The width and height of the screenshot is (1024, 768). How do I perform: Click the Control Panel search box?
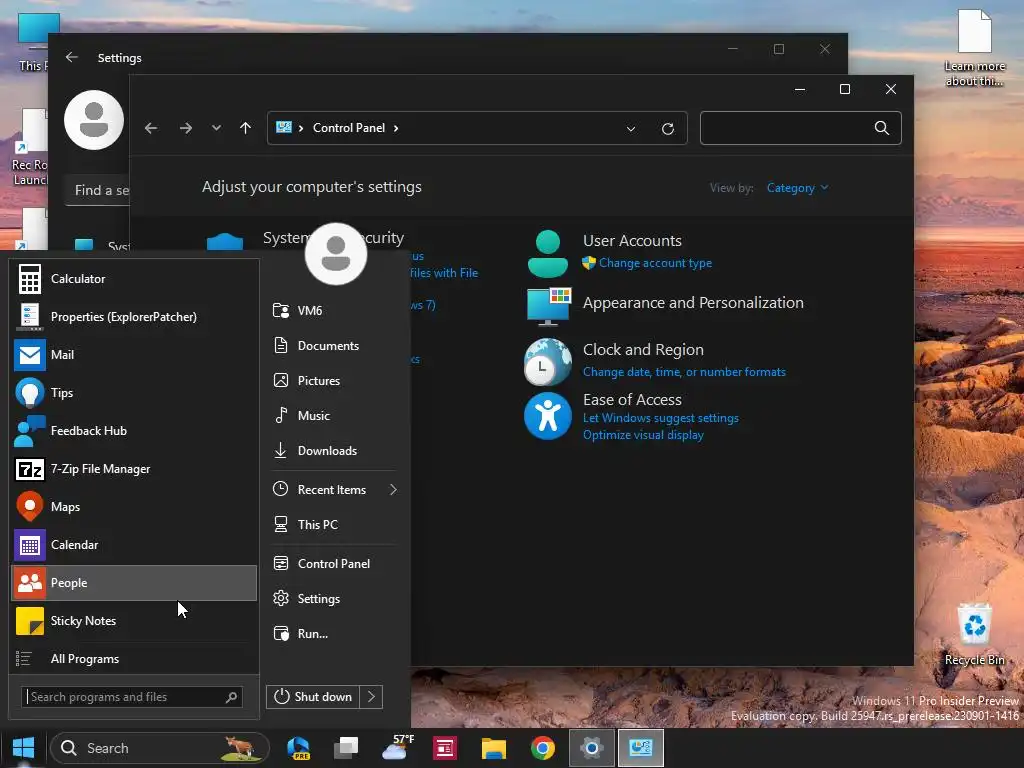tap(801, 128)
